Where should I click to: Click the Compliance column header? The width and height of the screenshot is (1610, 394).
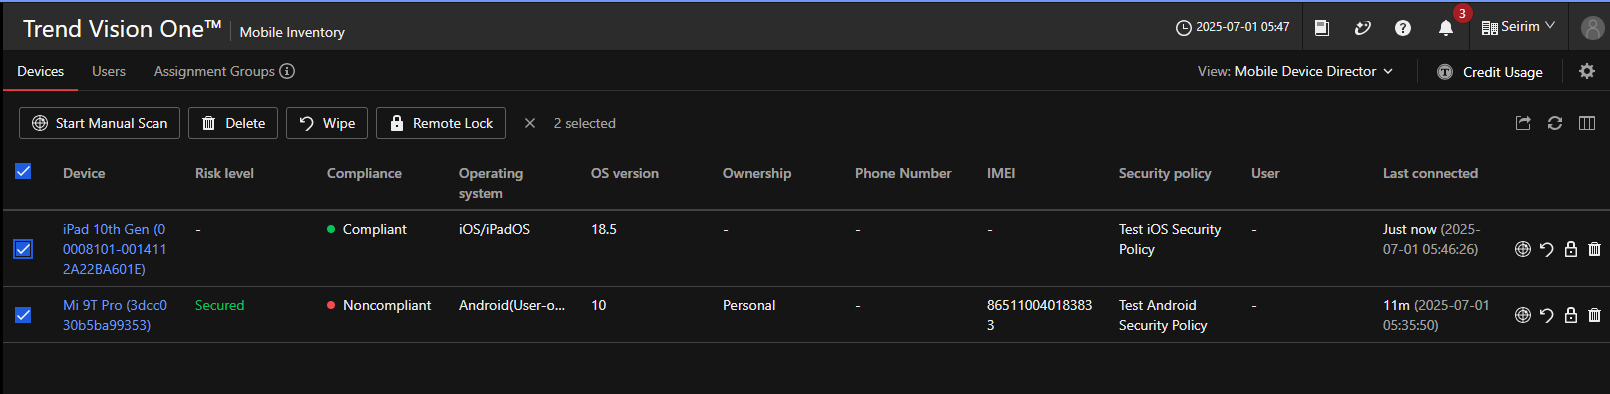(x=364, y=173)
